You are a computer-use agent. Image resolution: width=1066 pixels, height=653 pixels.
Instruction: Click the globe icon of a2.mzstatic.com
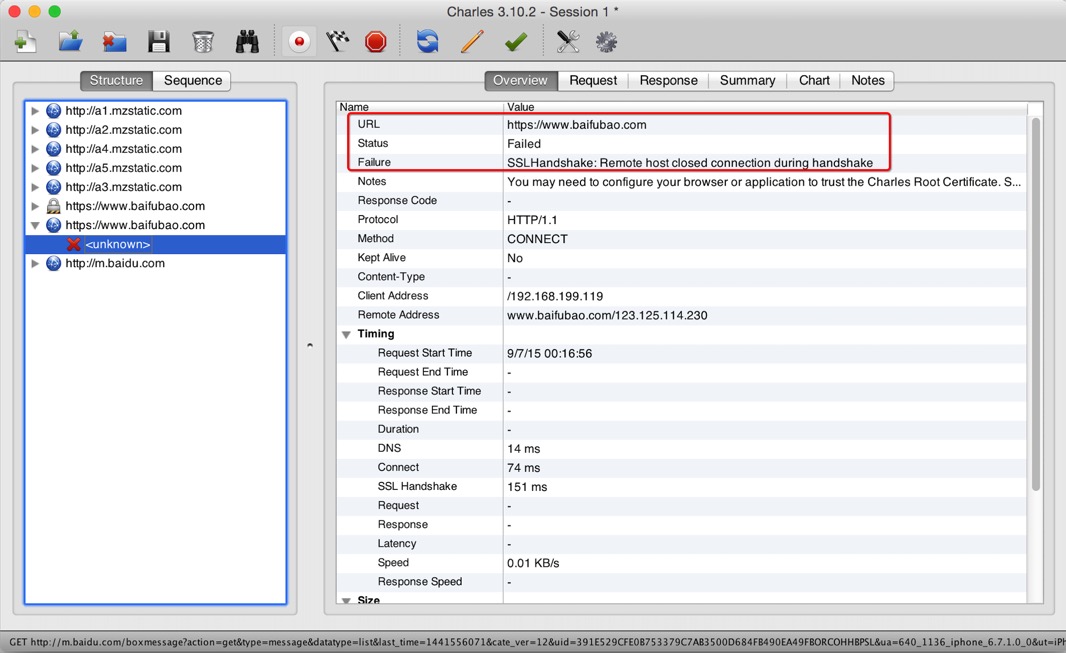(53, 130)
